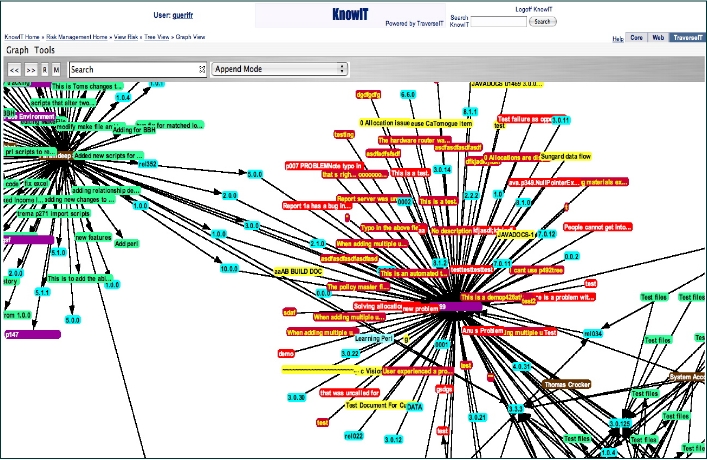Viewport: 707px width, 460px height.
Task: Open the Tools menu
Action: click(44, 49)
